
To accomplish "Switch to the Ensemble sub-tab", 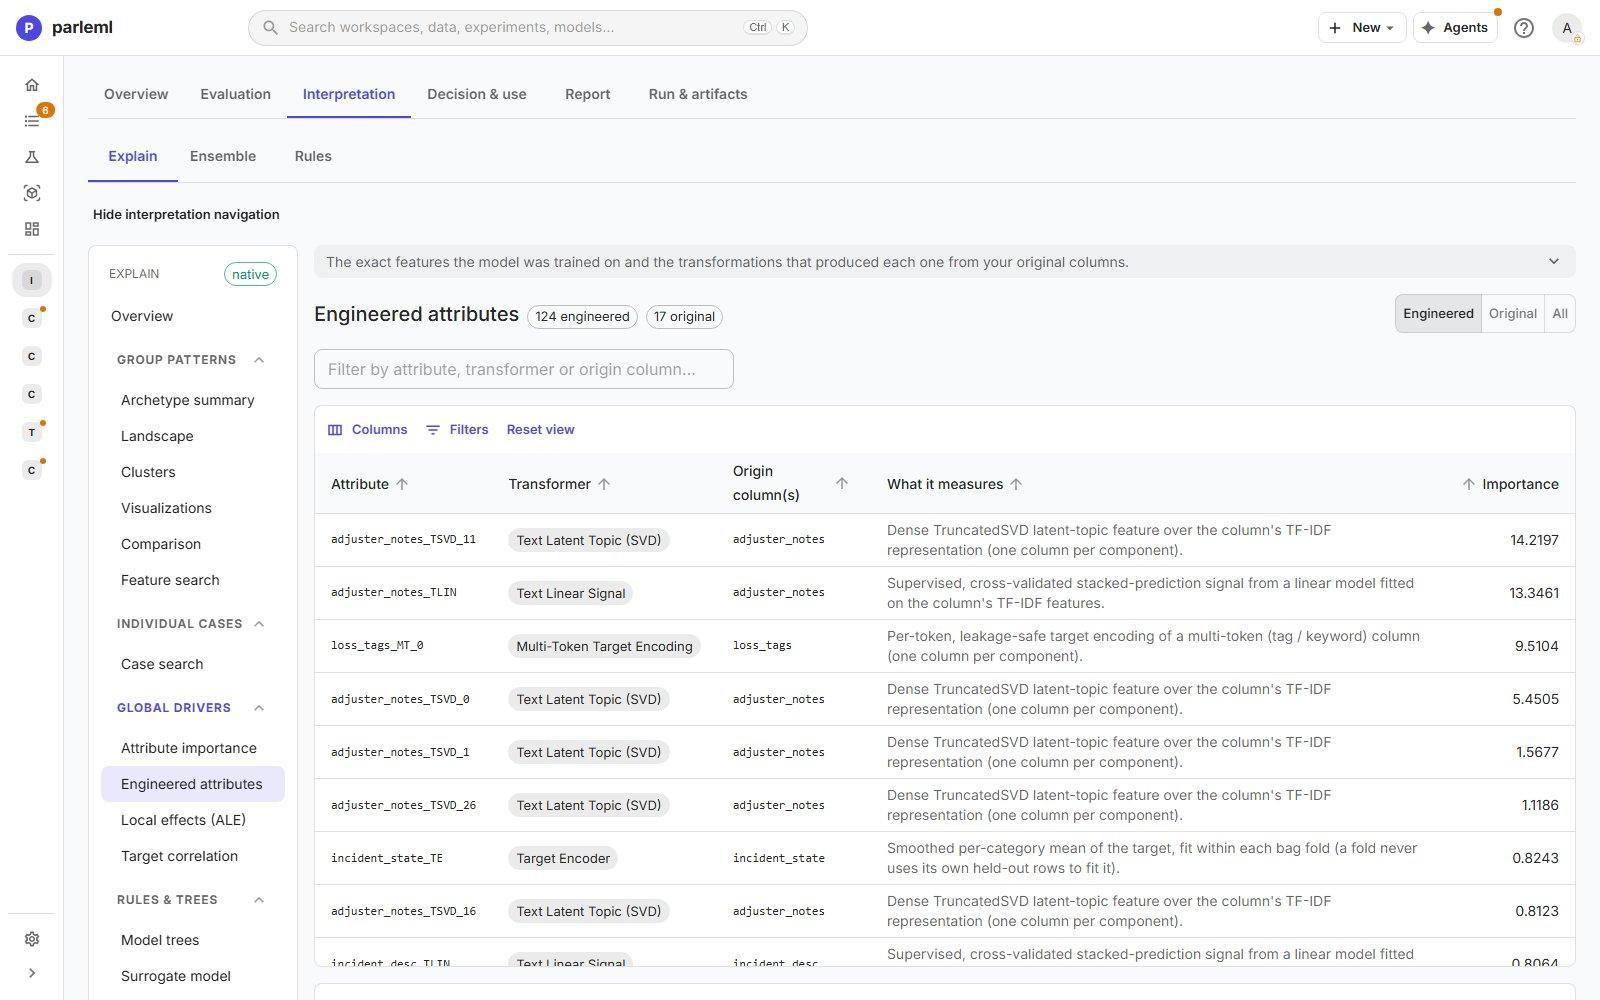I will [x=223, y=156].
